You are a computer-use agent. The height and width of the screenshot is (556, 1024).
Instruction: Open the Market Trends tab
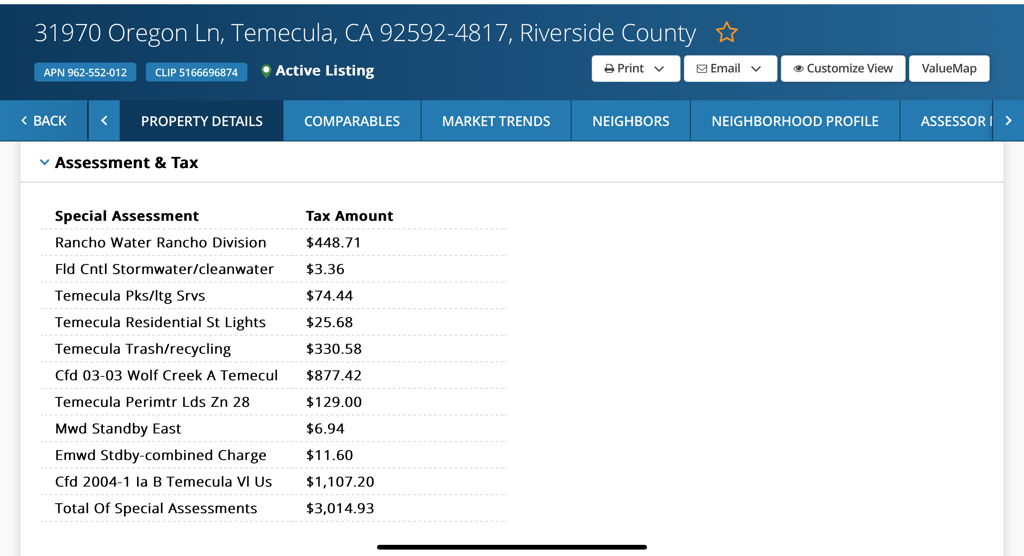496,121
